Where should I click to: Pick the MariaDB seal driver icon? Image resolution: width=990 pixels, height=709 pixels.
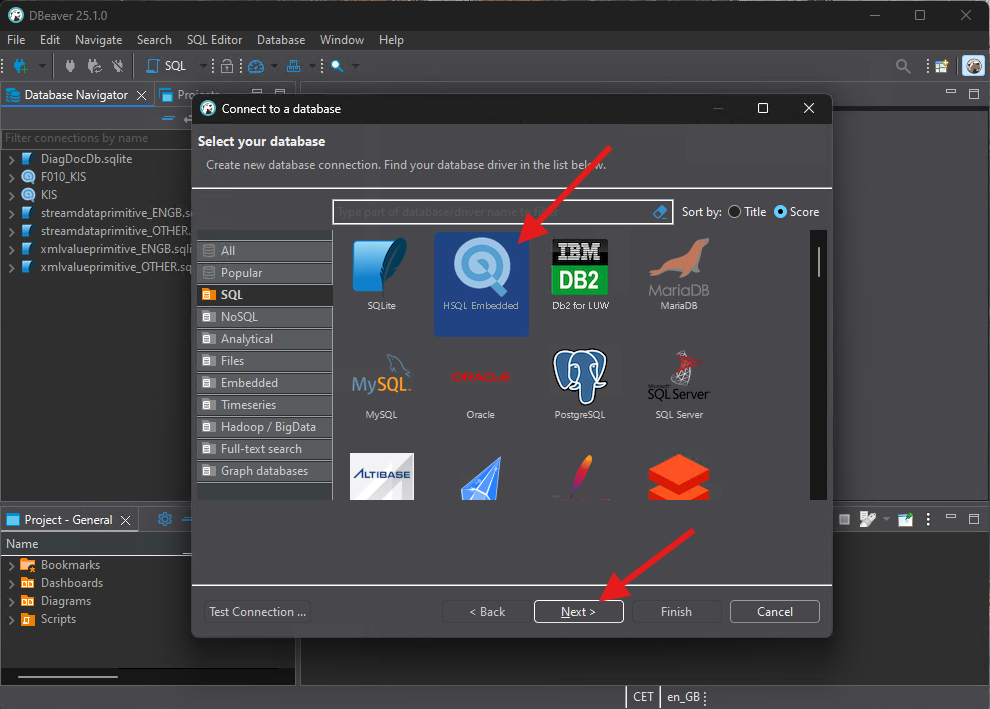click(679, 266)
